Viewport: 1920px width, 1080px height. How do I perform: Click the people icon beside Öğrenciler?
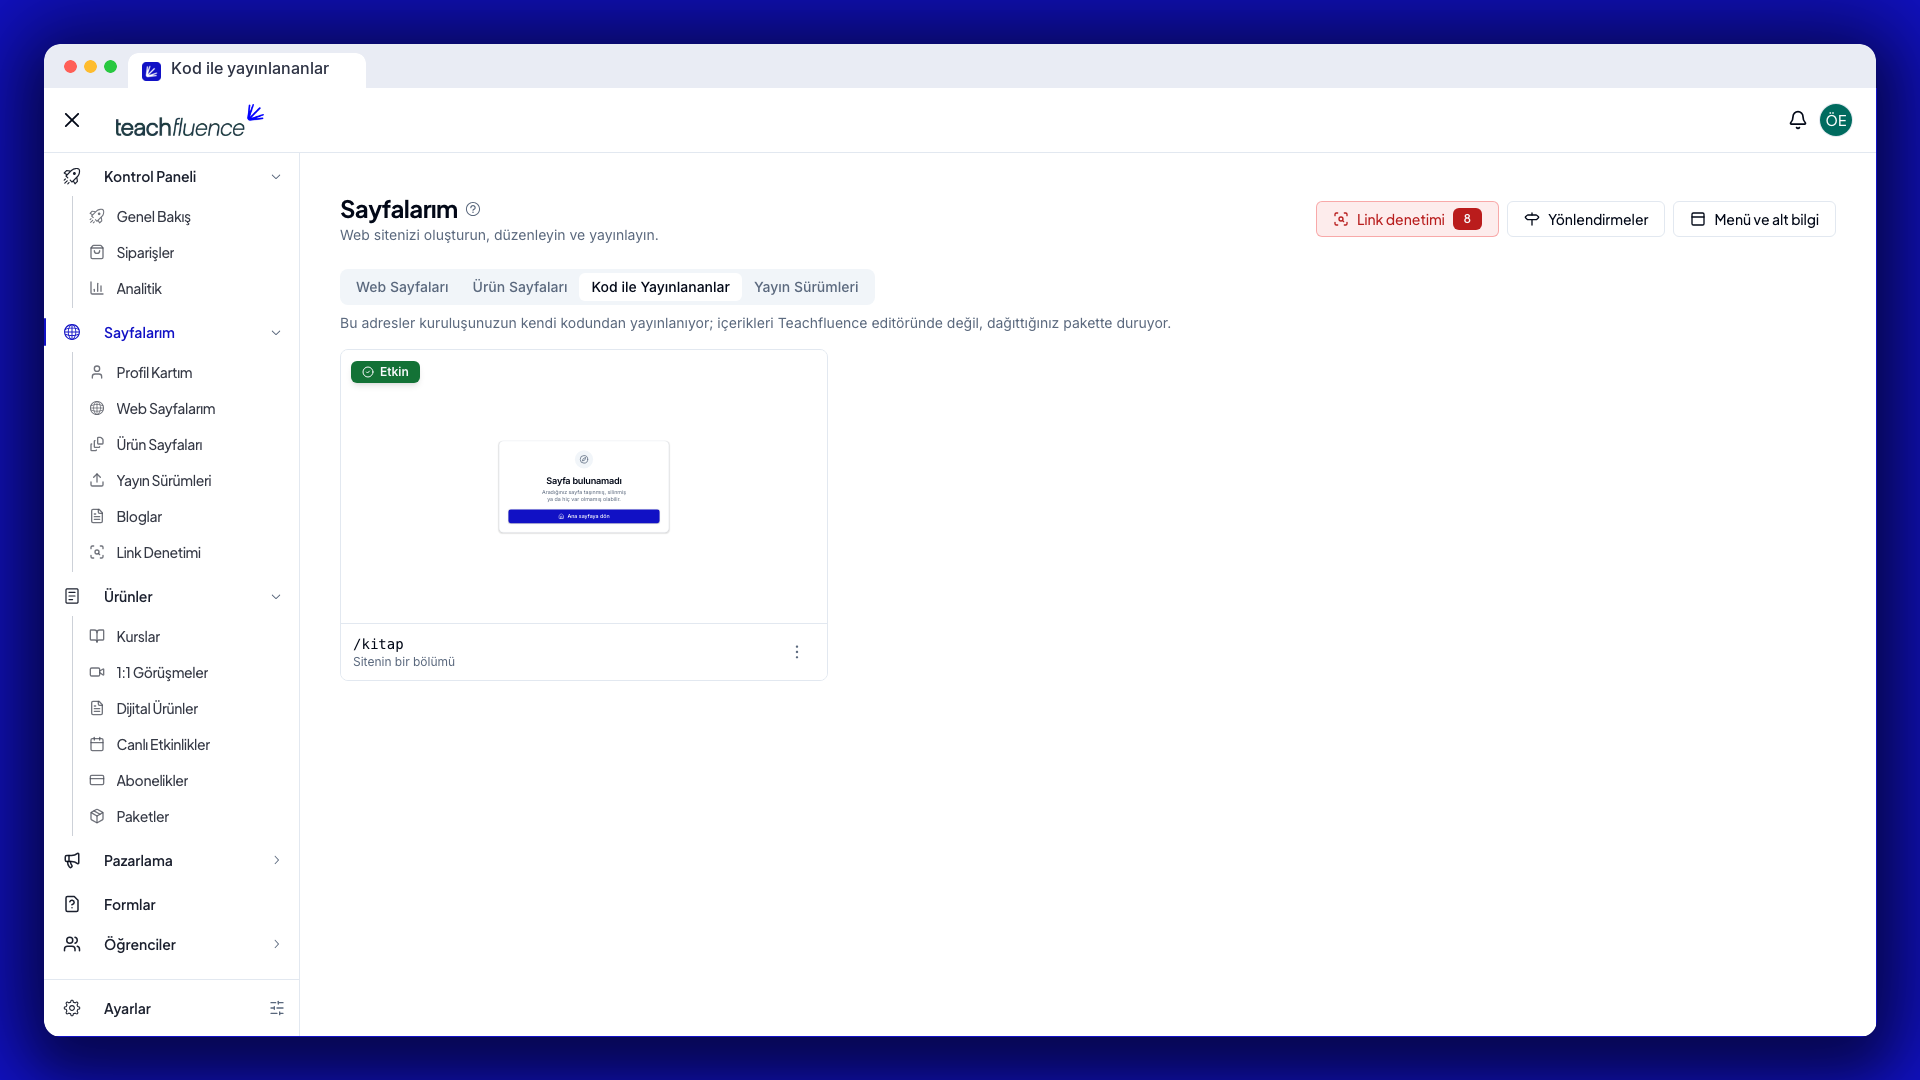(72, 945)
